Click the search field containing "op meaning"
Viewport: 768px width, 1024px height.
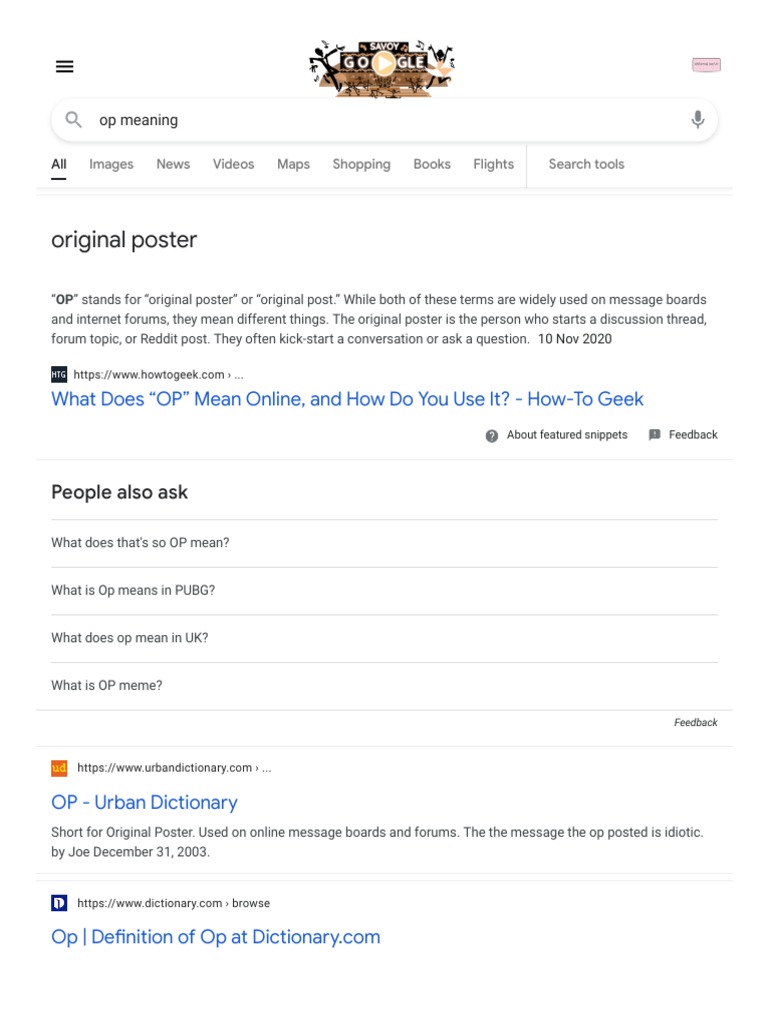[380, 120]
